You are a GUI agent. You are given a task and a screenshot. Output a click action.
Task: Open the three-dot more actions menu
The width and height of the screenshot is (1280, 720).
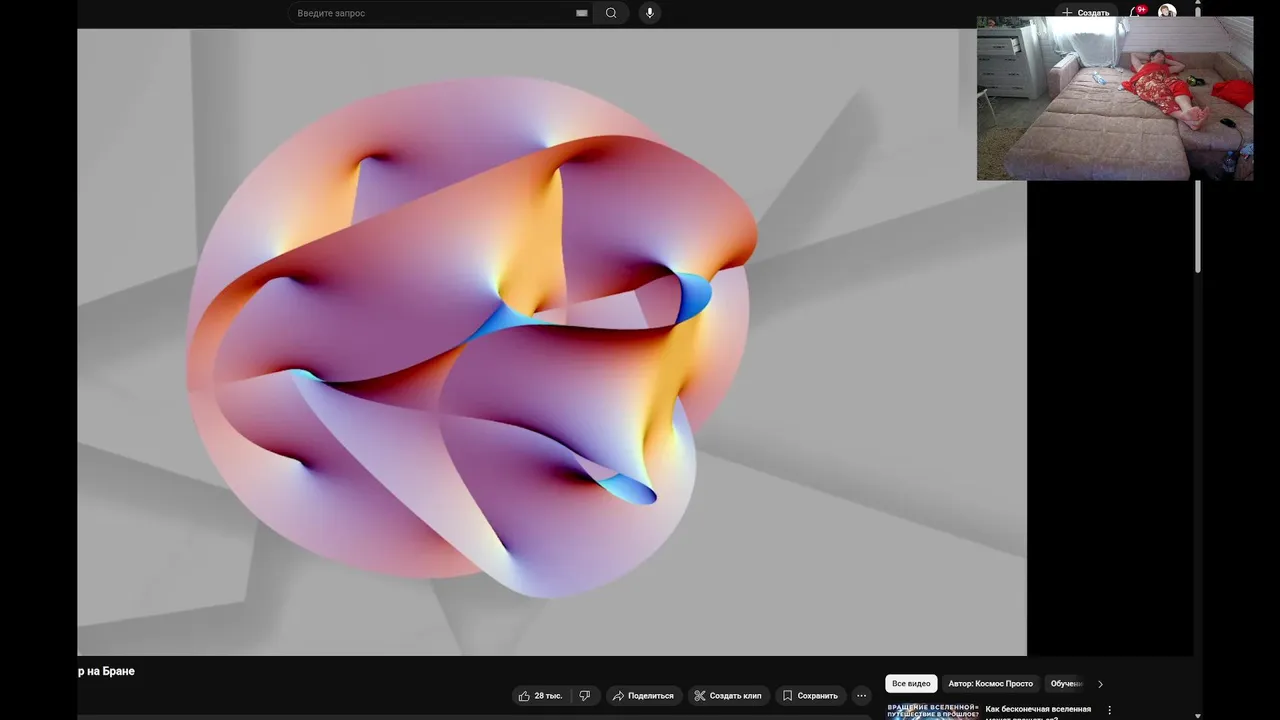coord(861,696)
